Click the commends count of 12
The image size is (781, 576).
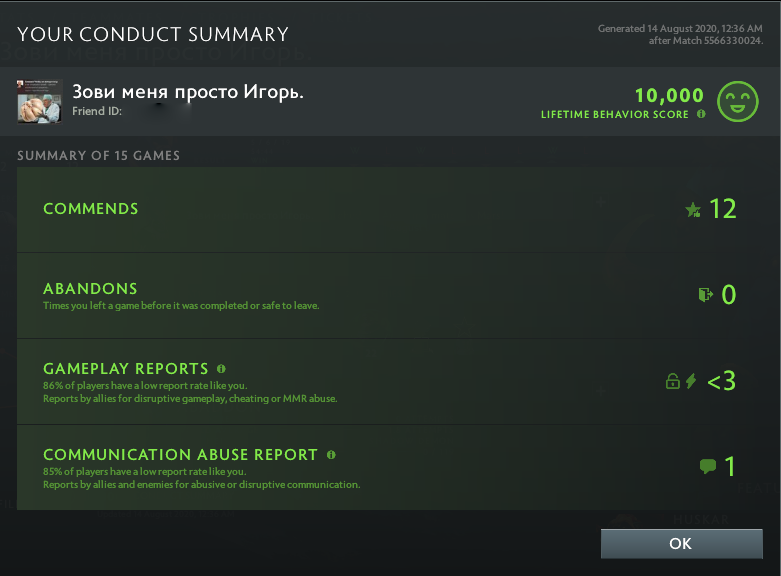click(x=722, y=209)
